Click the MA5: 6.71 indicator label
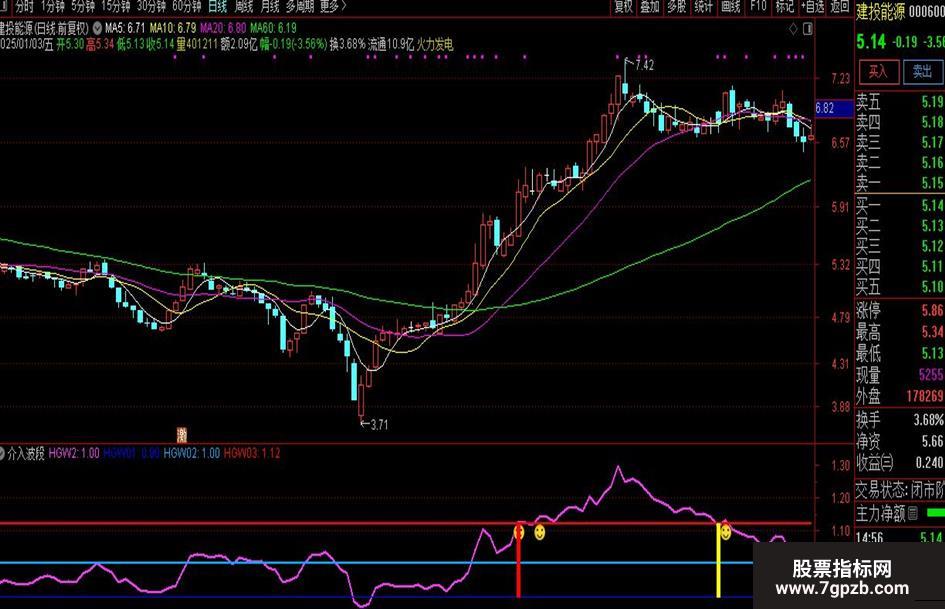Screen dimensions: 945x609 pyautogui.click(x=125, y=28)
